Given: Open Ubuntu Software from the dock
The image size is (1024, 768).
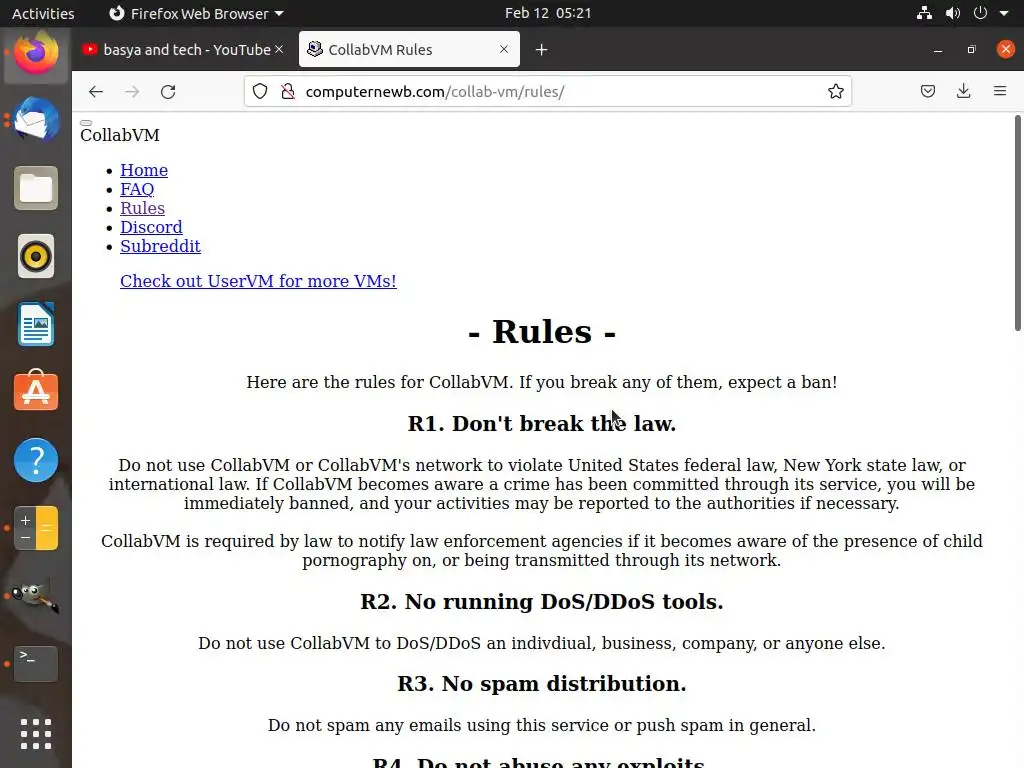Looking at the screenshot, I should point(36,392).
